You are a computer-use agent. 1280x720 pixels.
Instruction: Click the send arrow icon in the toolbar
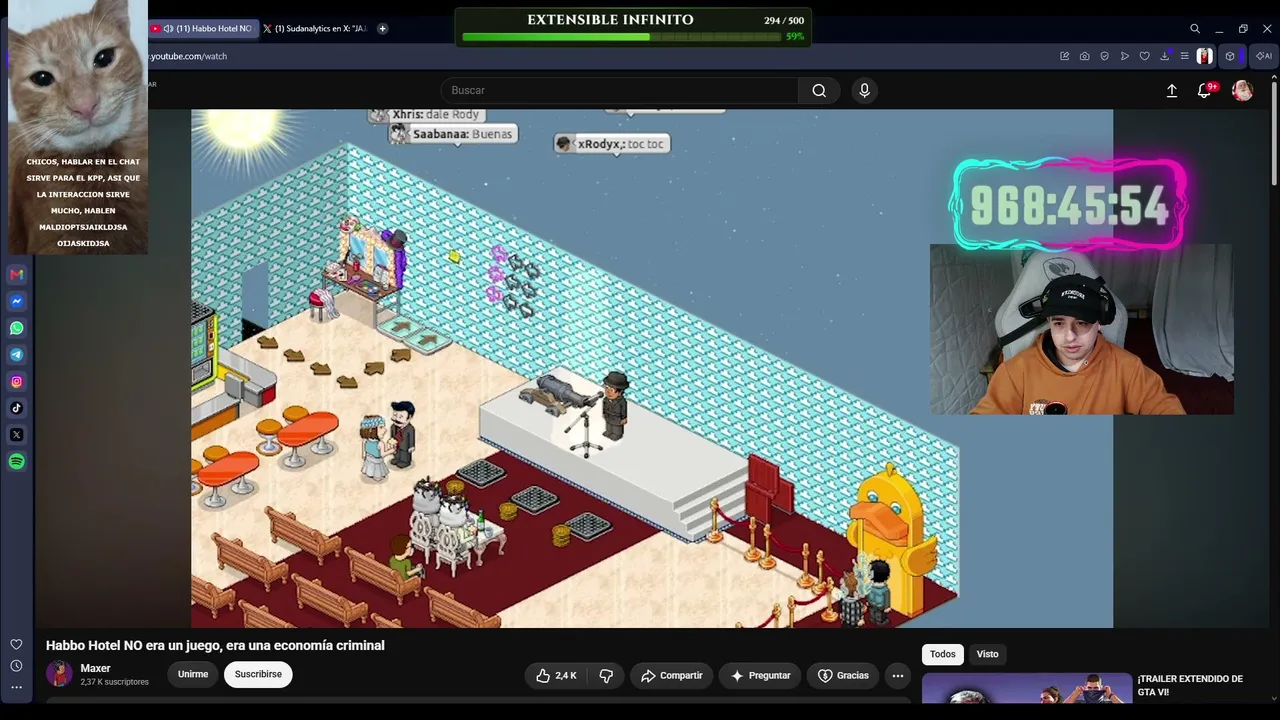click(x=1125, y=56)
